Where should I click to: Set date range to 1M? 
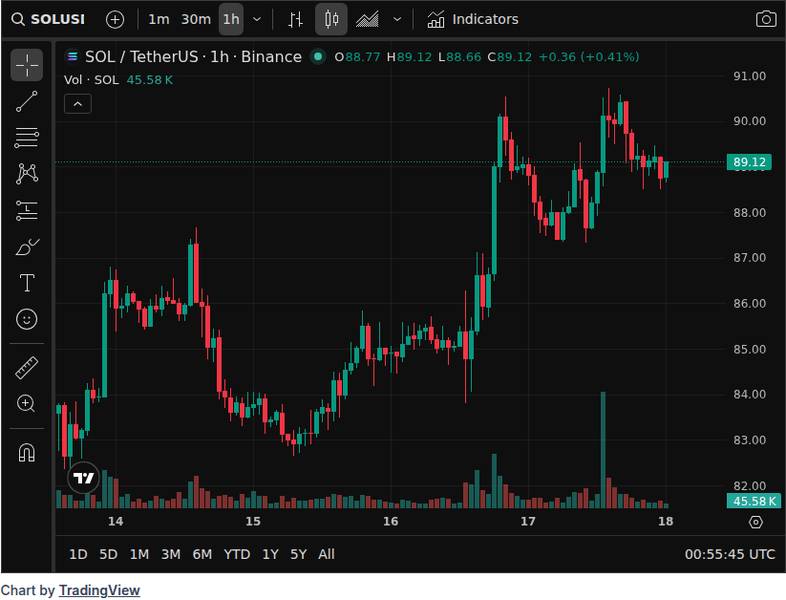click(139, 554)
